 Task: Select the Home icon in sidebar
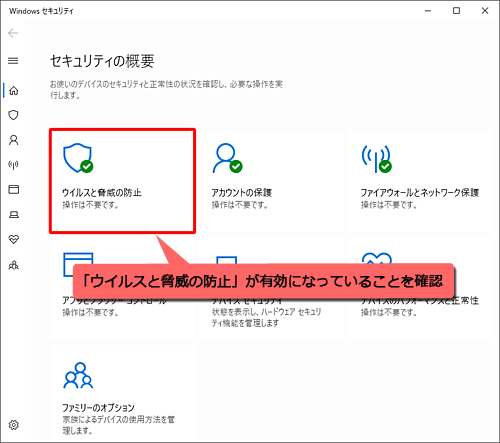(x=14, y=90)
